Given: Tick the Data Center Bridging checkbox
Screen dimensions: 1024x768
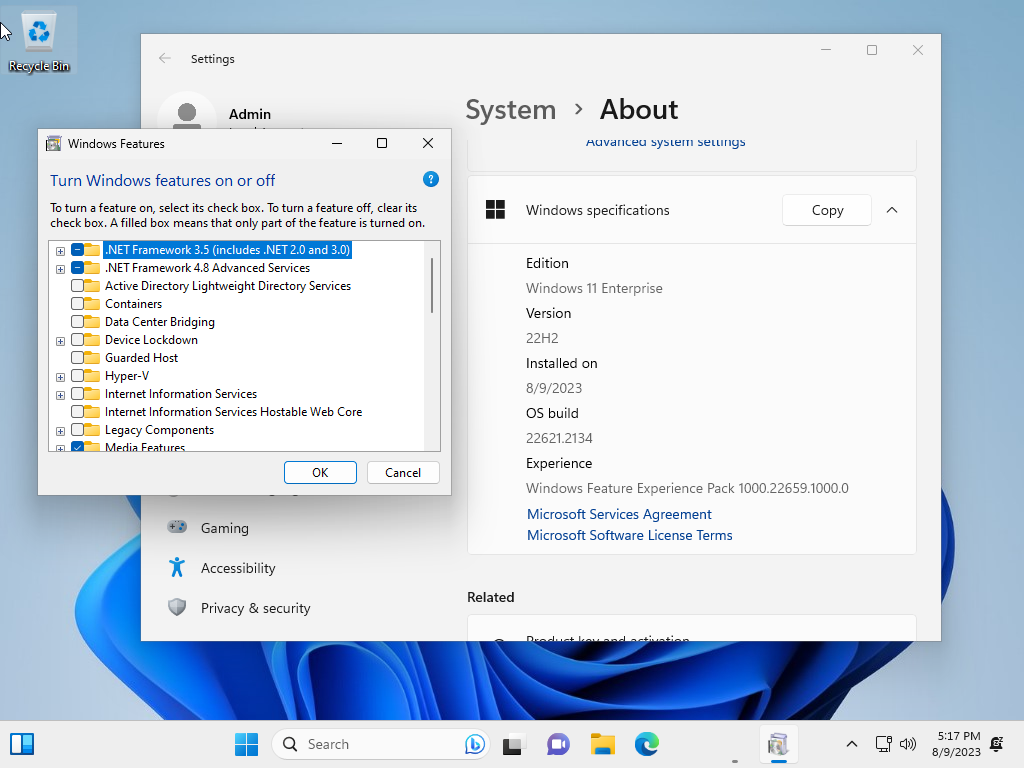Looking at the screenshot, I should click(x=77, y=322).
